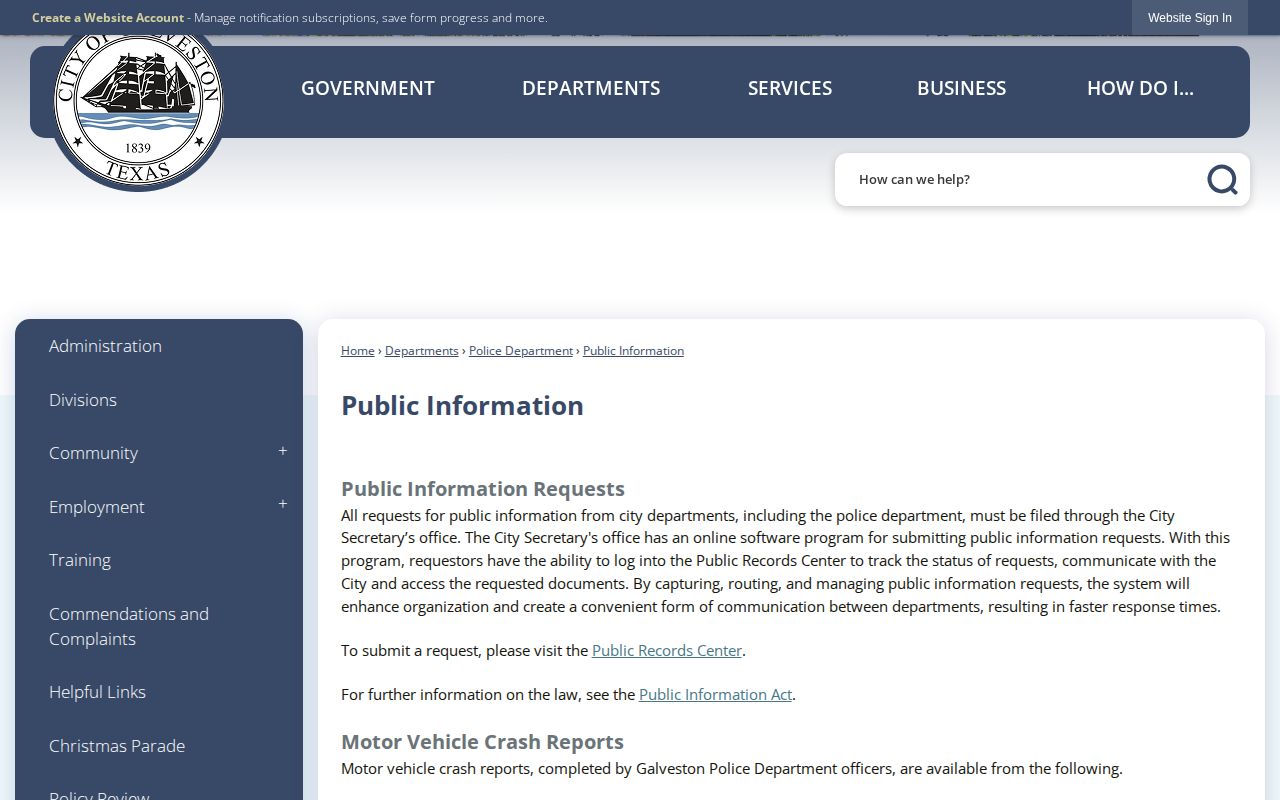Click the City of Galveston seal logo
The width and height of the screenshot is (1280, 800).
138,108
